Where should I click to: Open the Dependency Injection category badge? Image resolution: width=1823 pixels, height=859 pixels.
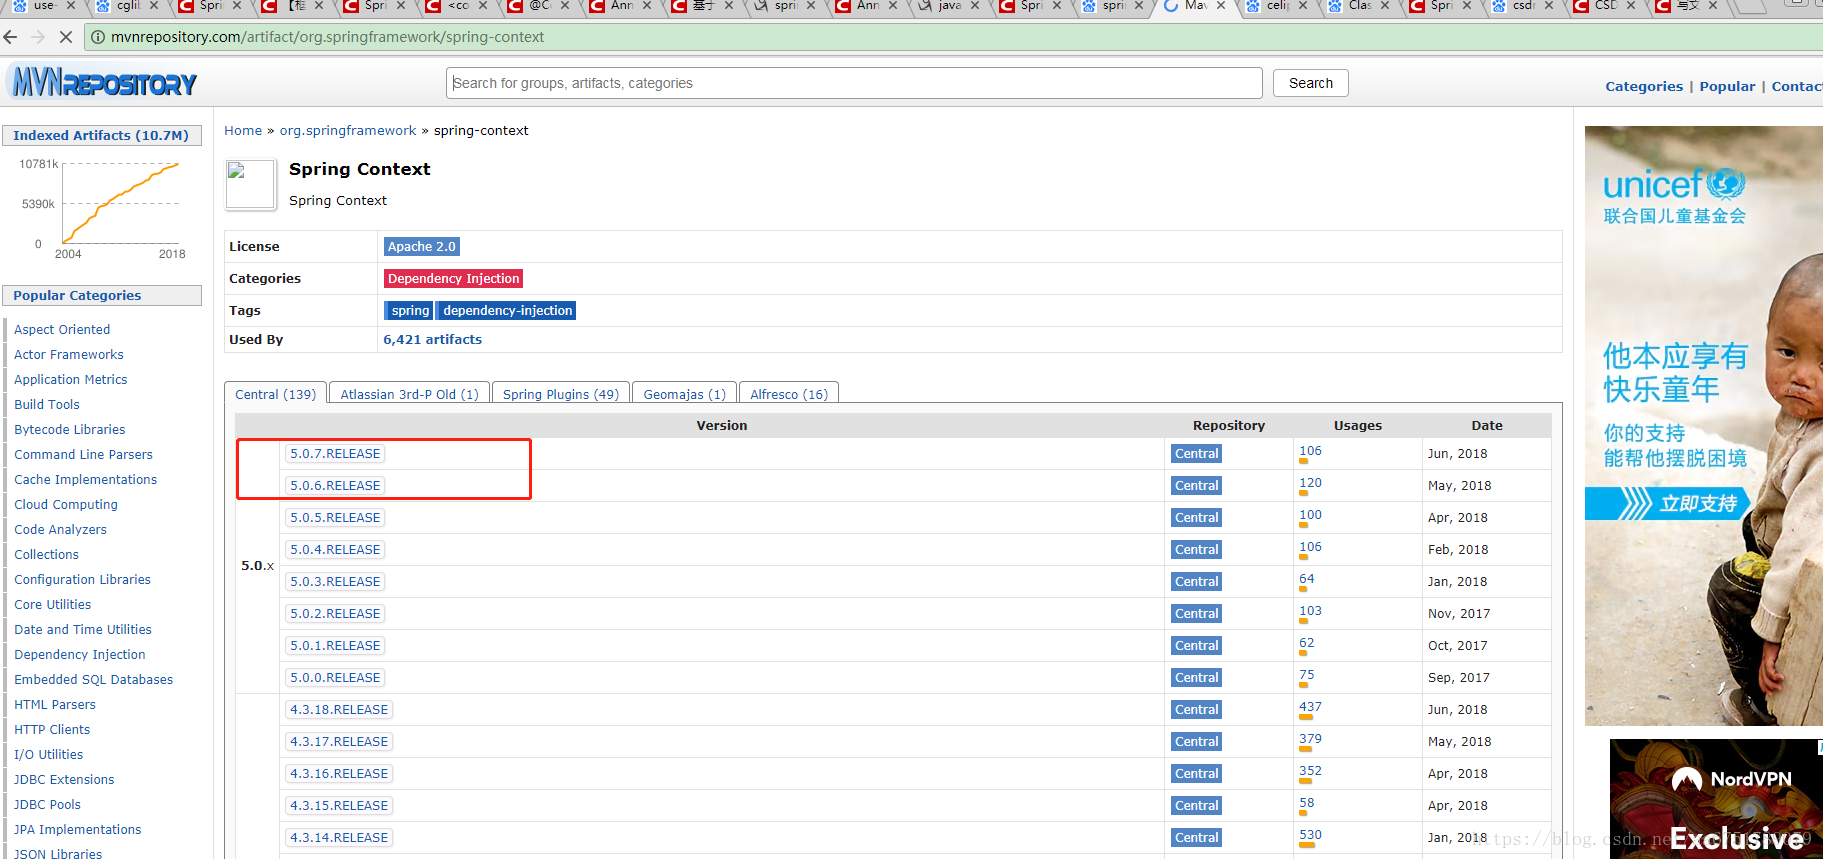click(x=454, y=278)
